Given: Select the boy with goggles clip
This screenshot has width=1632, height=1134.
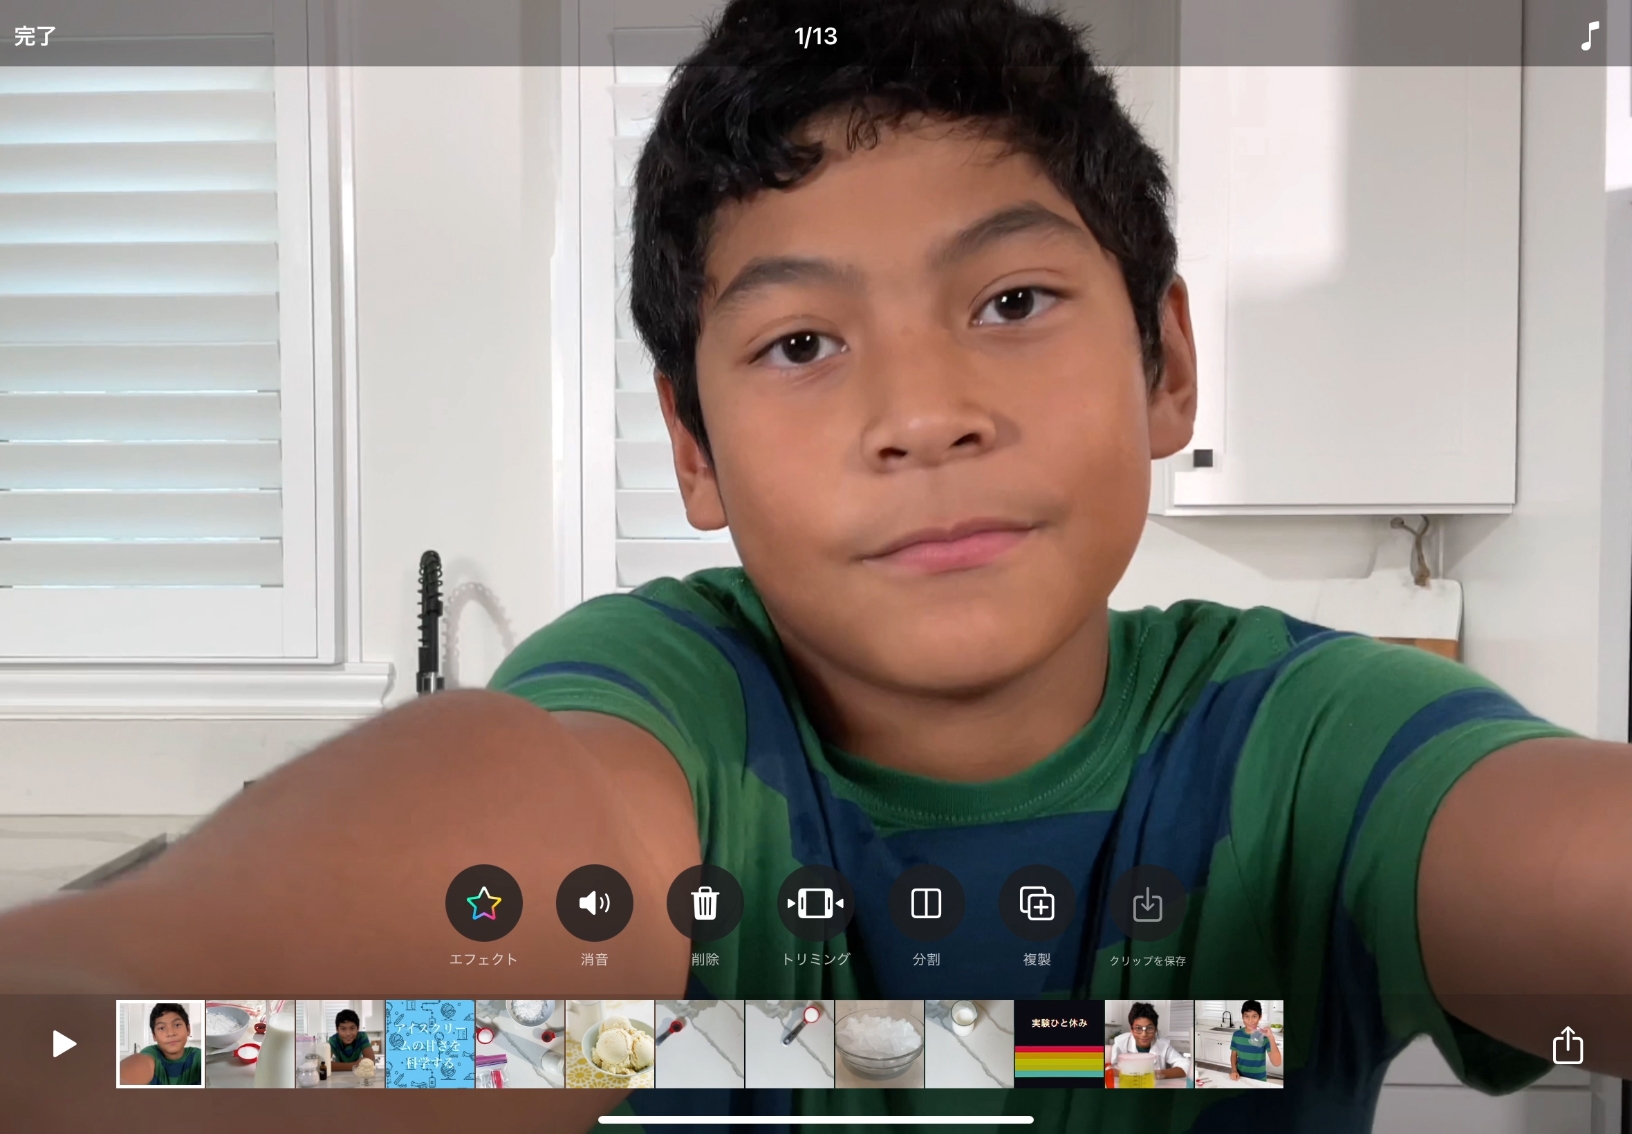Looking at the screenshot, I should pos(1149,1044).
